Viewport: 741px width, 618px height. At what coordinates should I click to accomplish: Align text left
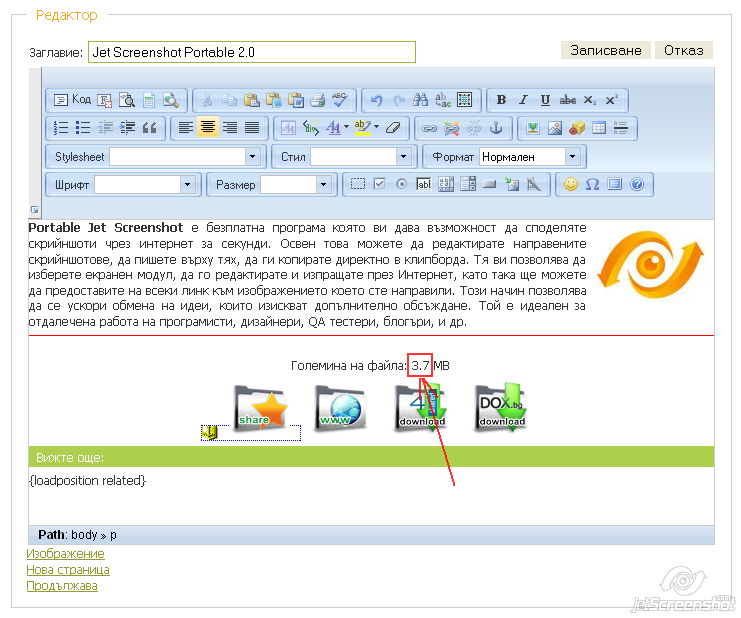click(x=186, y=128)
